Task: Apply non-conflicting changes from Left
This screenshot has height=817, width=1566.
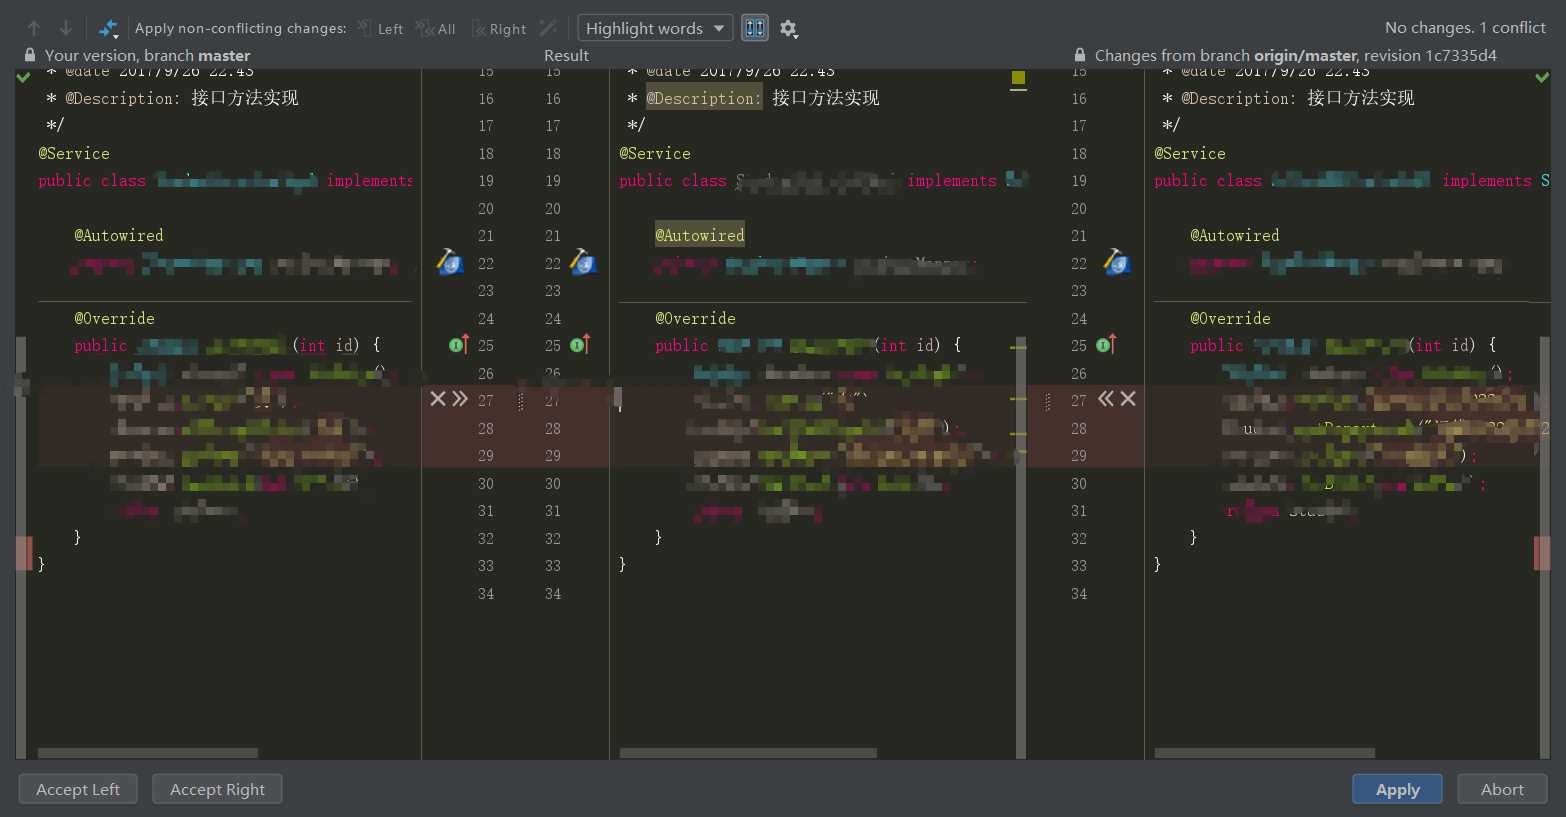Action: pyautogui.click(x=381, y=29)
